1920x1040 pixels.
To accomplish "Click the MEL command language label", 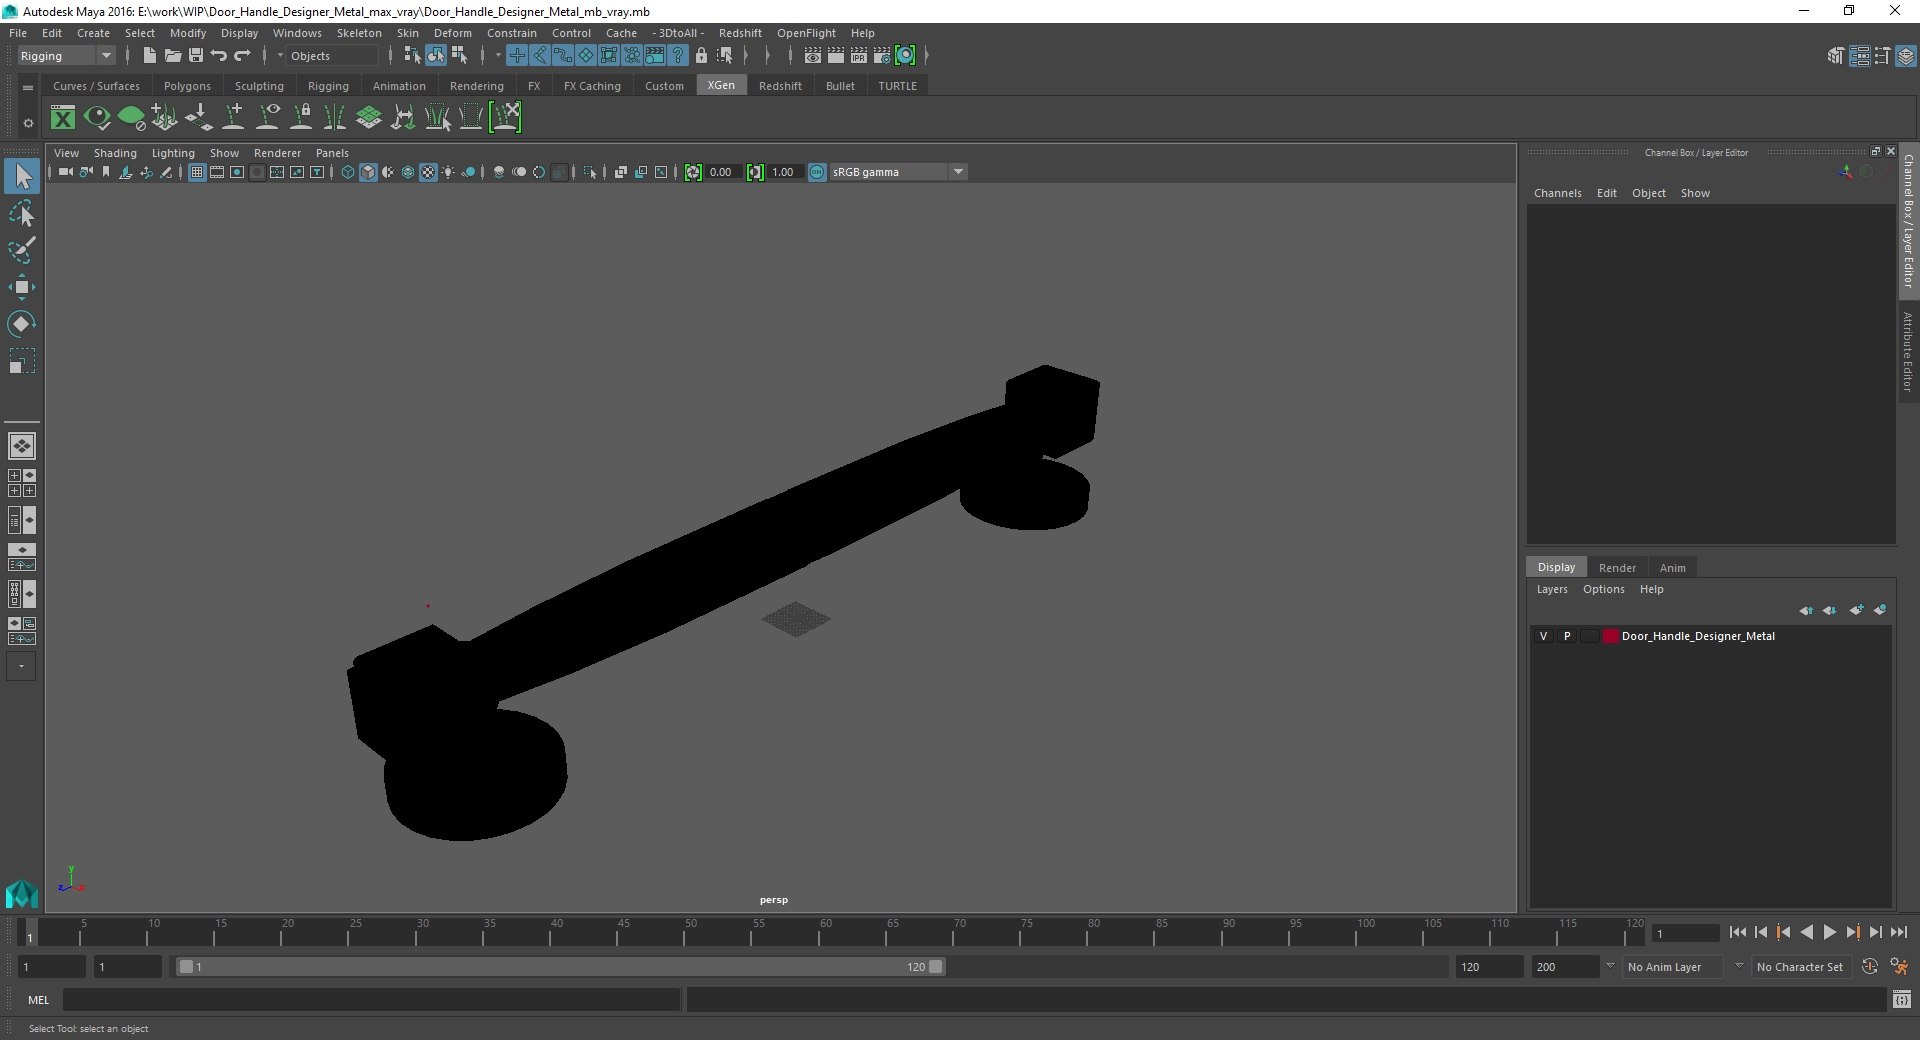I will (x=38, y=1000).
